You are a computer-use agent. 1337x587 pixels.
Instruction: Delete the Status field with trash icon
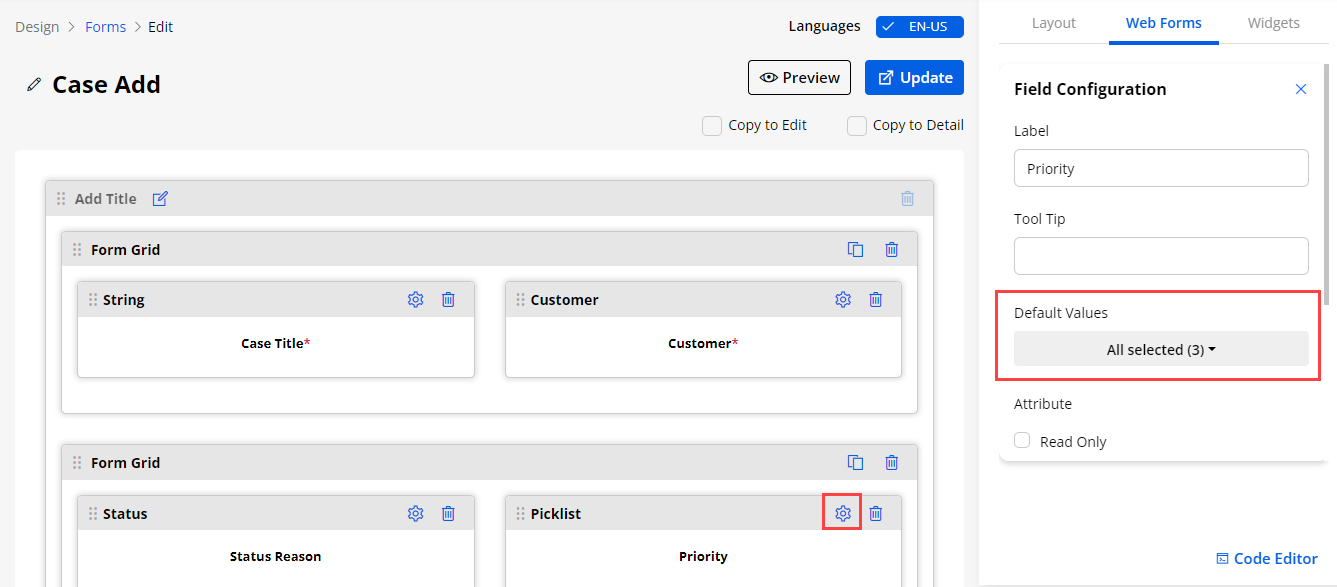coord(448,513)
